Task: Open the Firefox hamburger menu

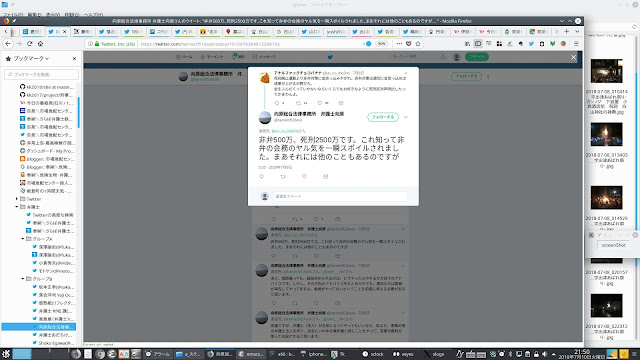Action: tap(576, 44)
